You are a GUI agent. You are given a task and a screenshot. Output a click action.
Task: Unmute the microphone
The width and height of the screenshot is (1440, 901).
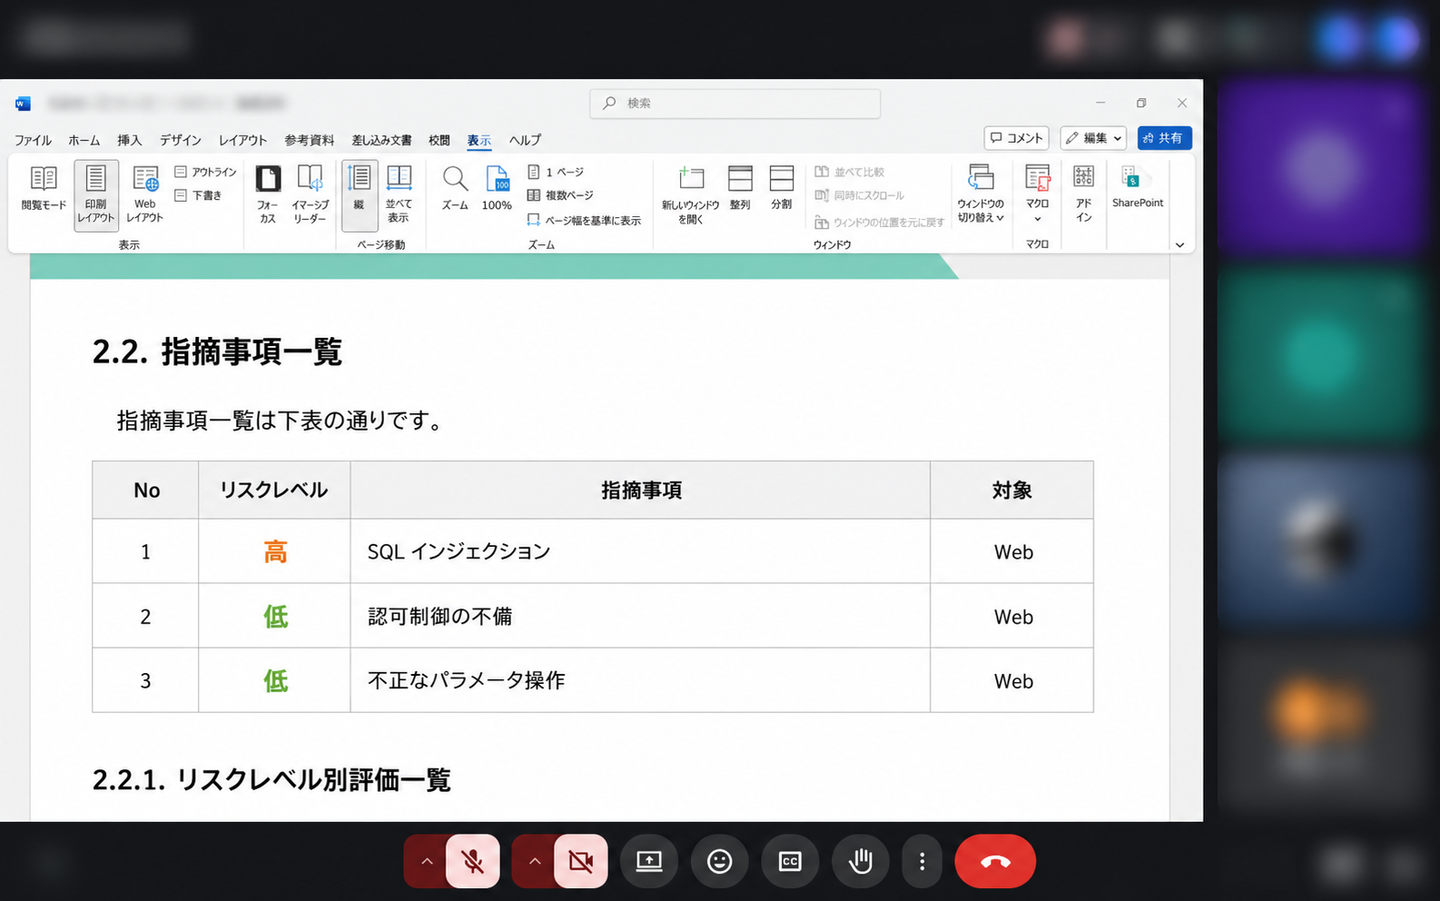point(473,861)
